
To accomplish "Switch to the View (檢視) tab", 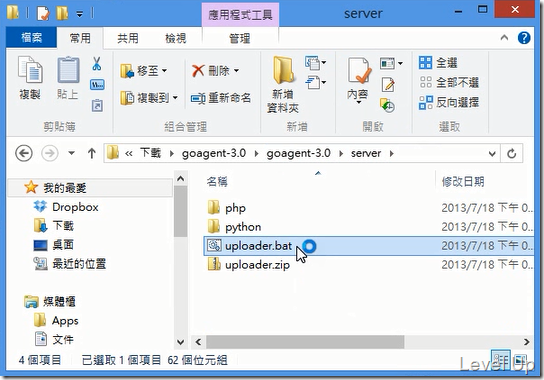I will coord(176,38).
